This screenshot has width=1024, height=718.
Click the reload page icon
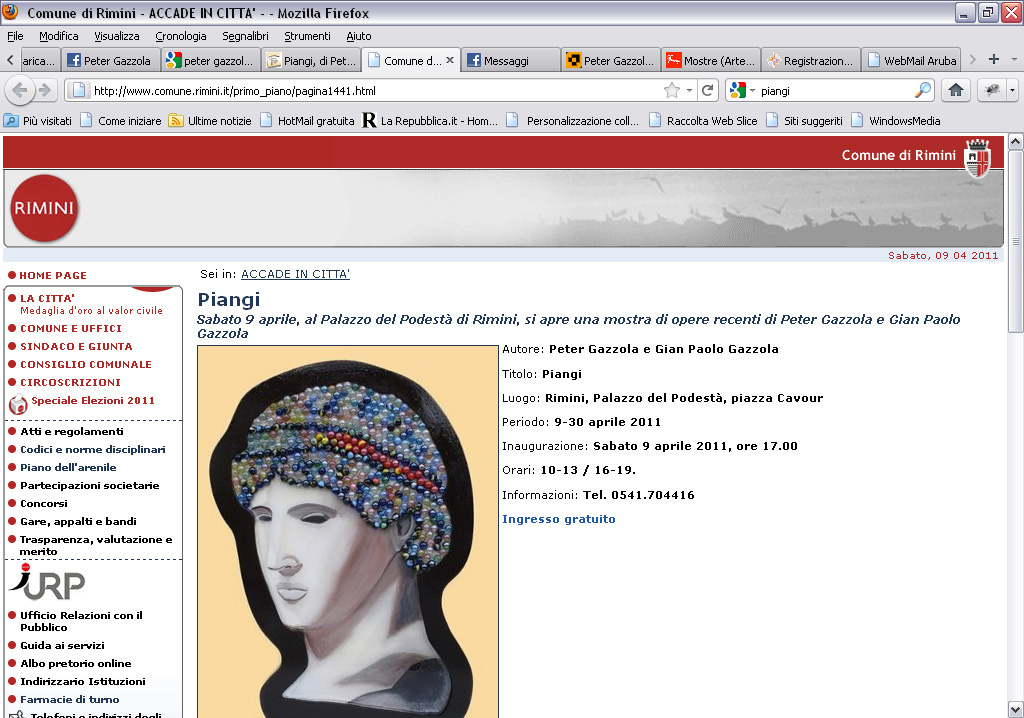coord(707,90)
